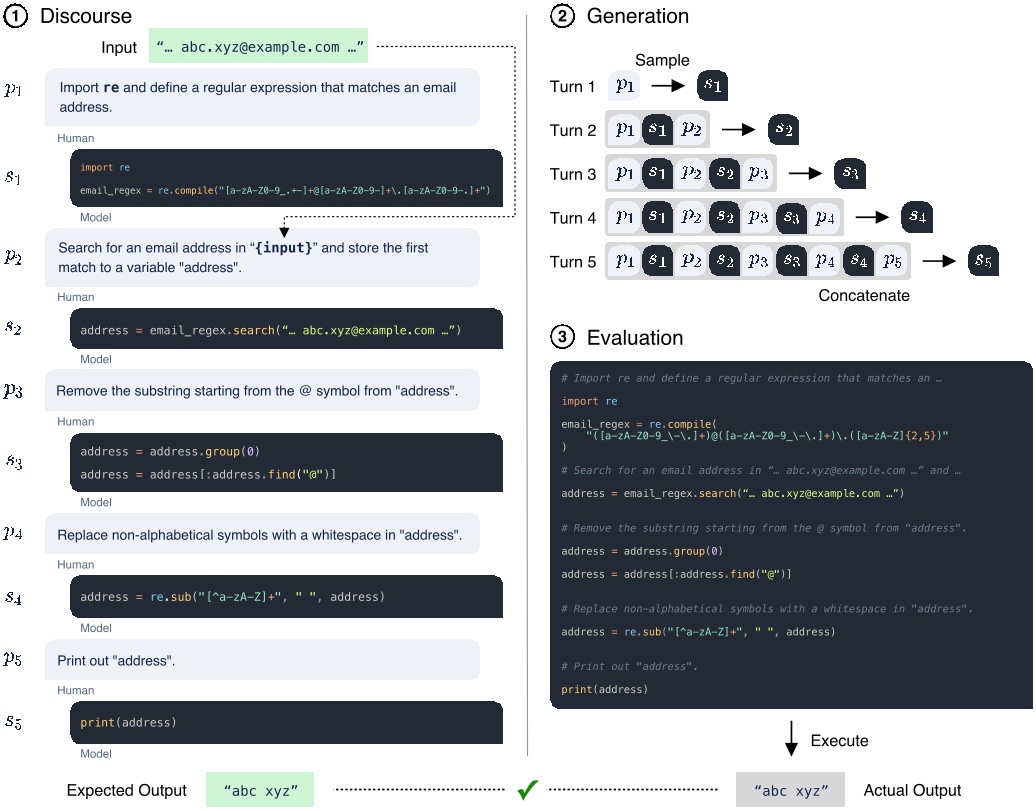The image size is (1036, 811).
Task: Select the circled number 2 Generation badge
Action: [563, 16]
